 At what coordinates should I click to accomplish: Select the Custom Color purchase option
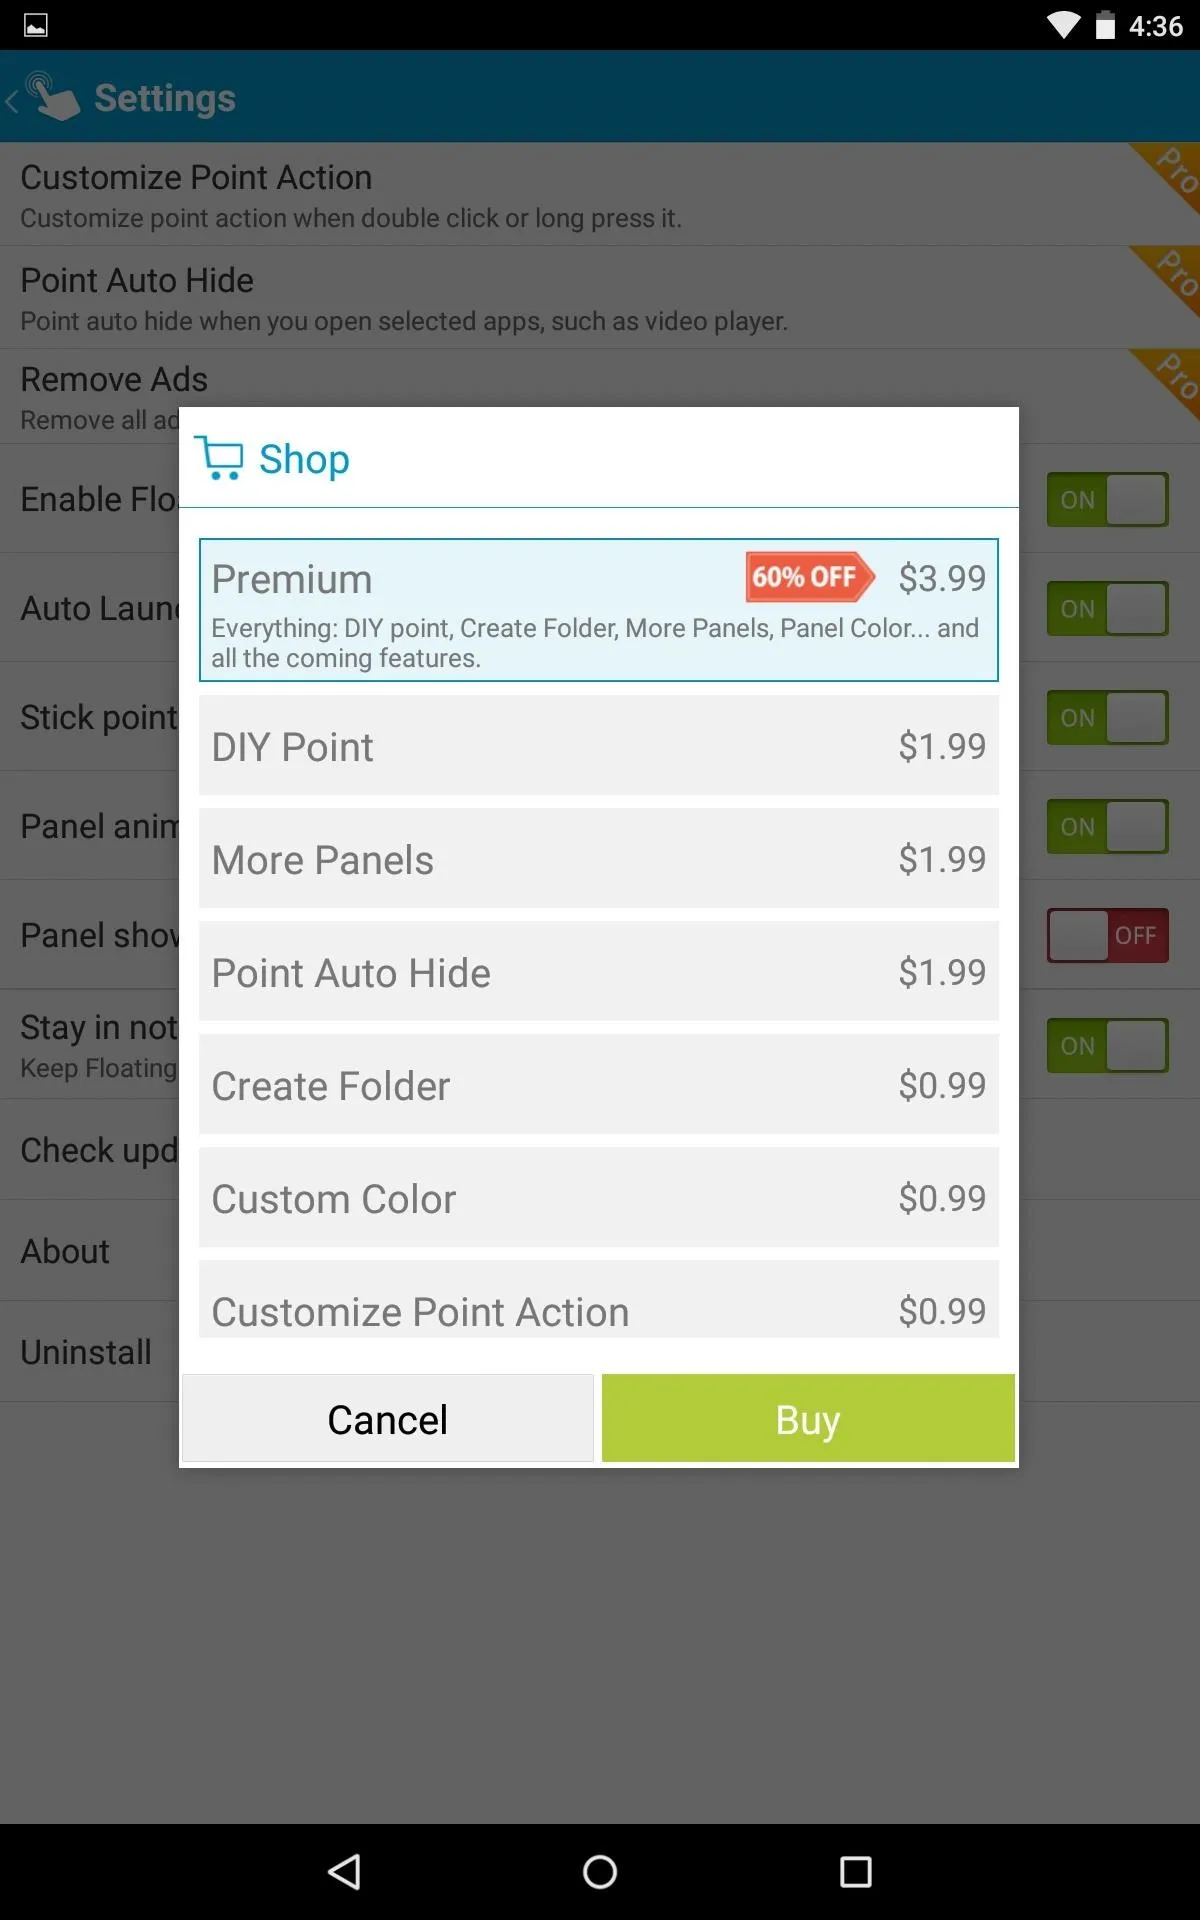(x=599, y=1198)
